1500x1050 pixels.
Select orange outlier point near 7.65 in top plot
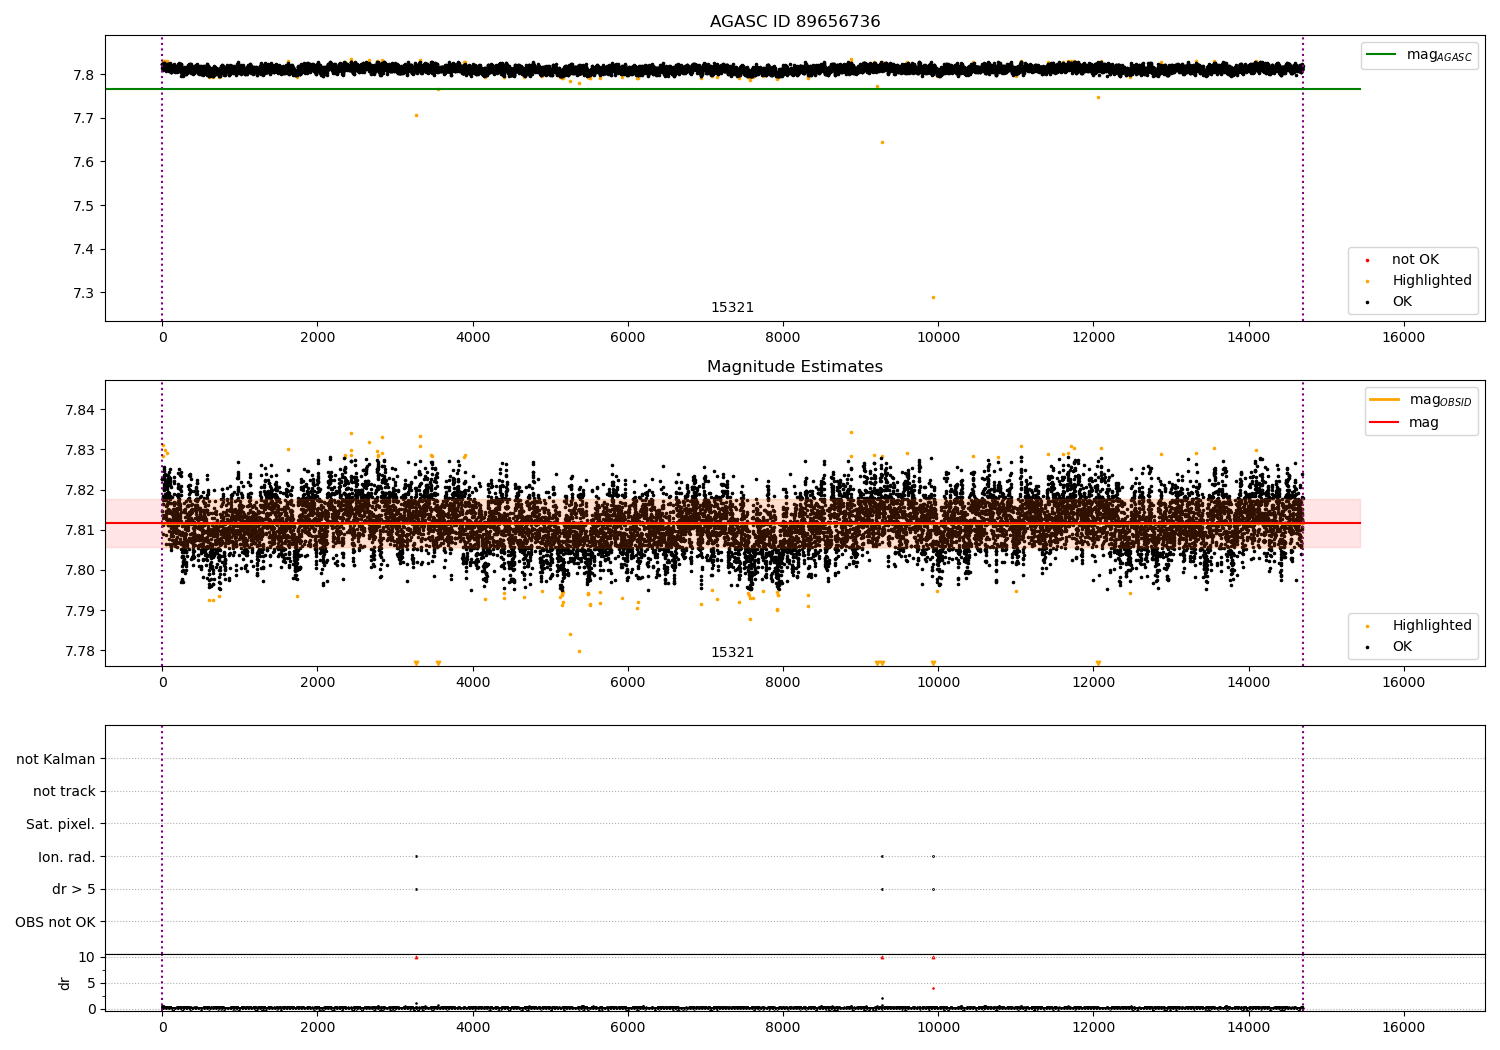tap(882, 142)
